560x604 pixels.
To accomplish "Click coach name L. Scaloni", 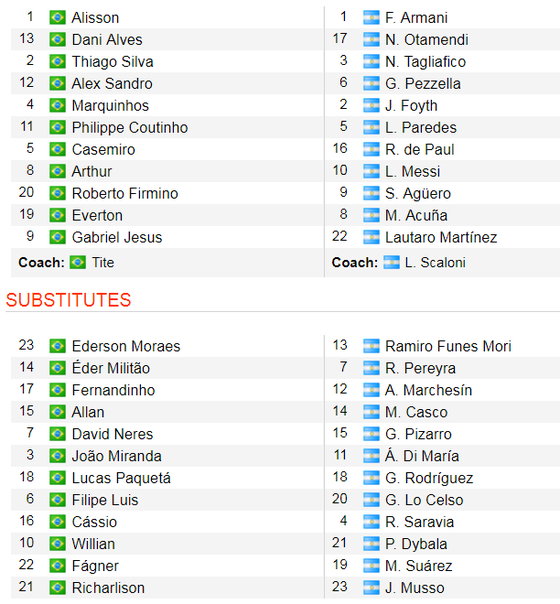I will click(x=435, y=262).
